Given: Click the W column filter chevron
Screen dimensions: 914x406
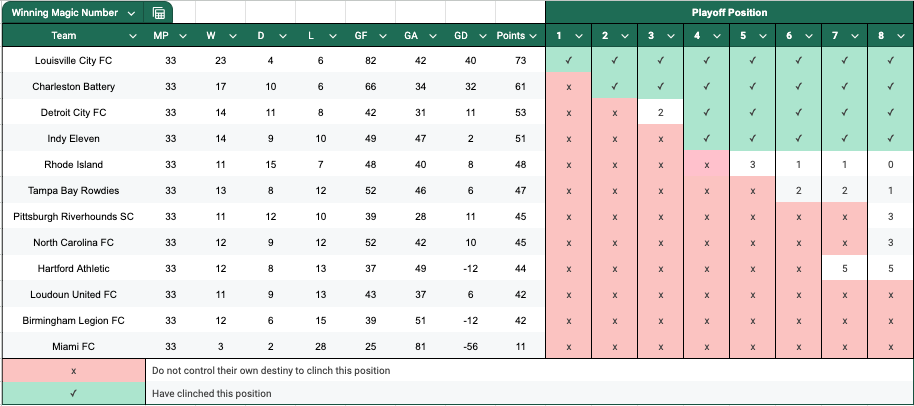Looking at the screenshot, I should [234, 36].
